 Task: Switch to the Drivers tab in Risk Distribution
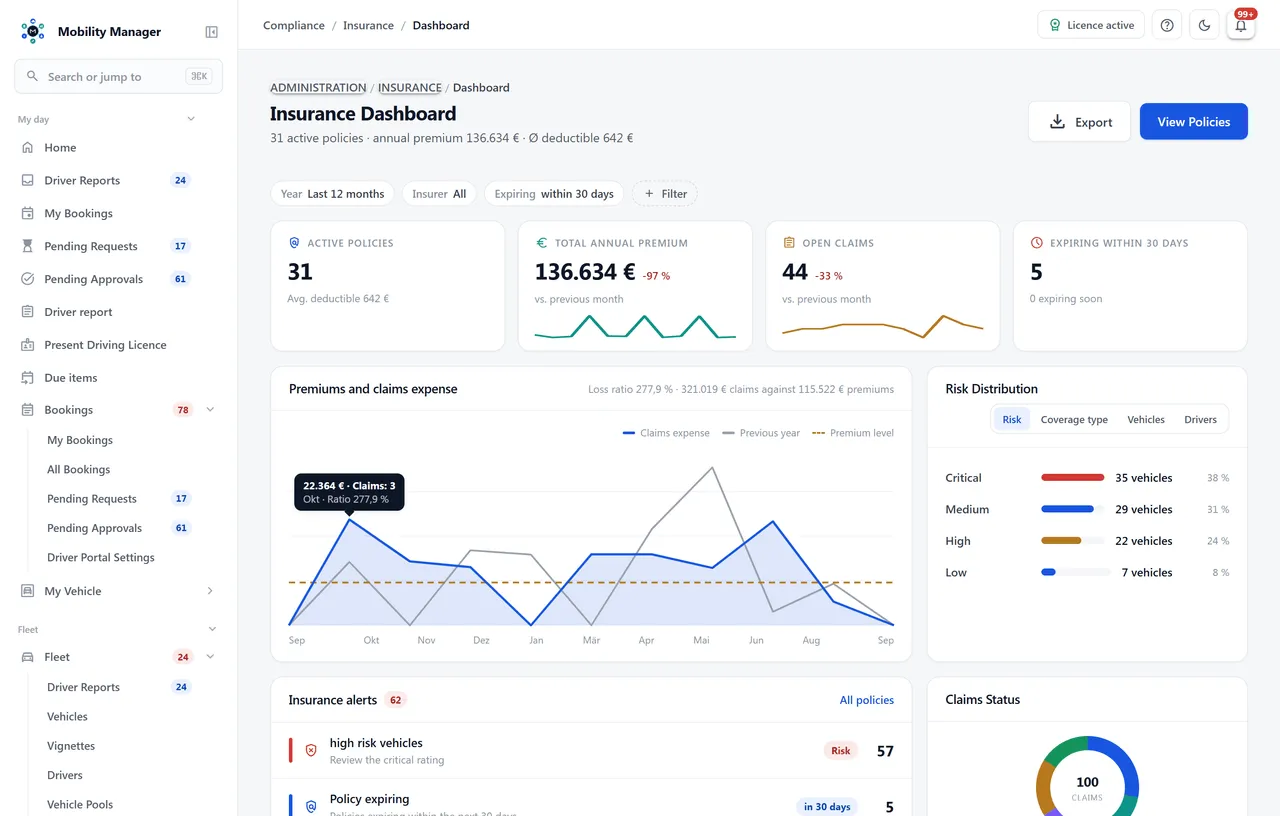pos(1200,419)
